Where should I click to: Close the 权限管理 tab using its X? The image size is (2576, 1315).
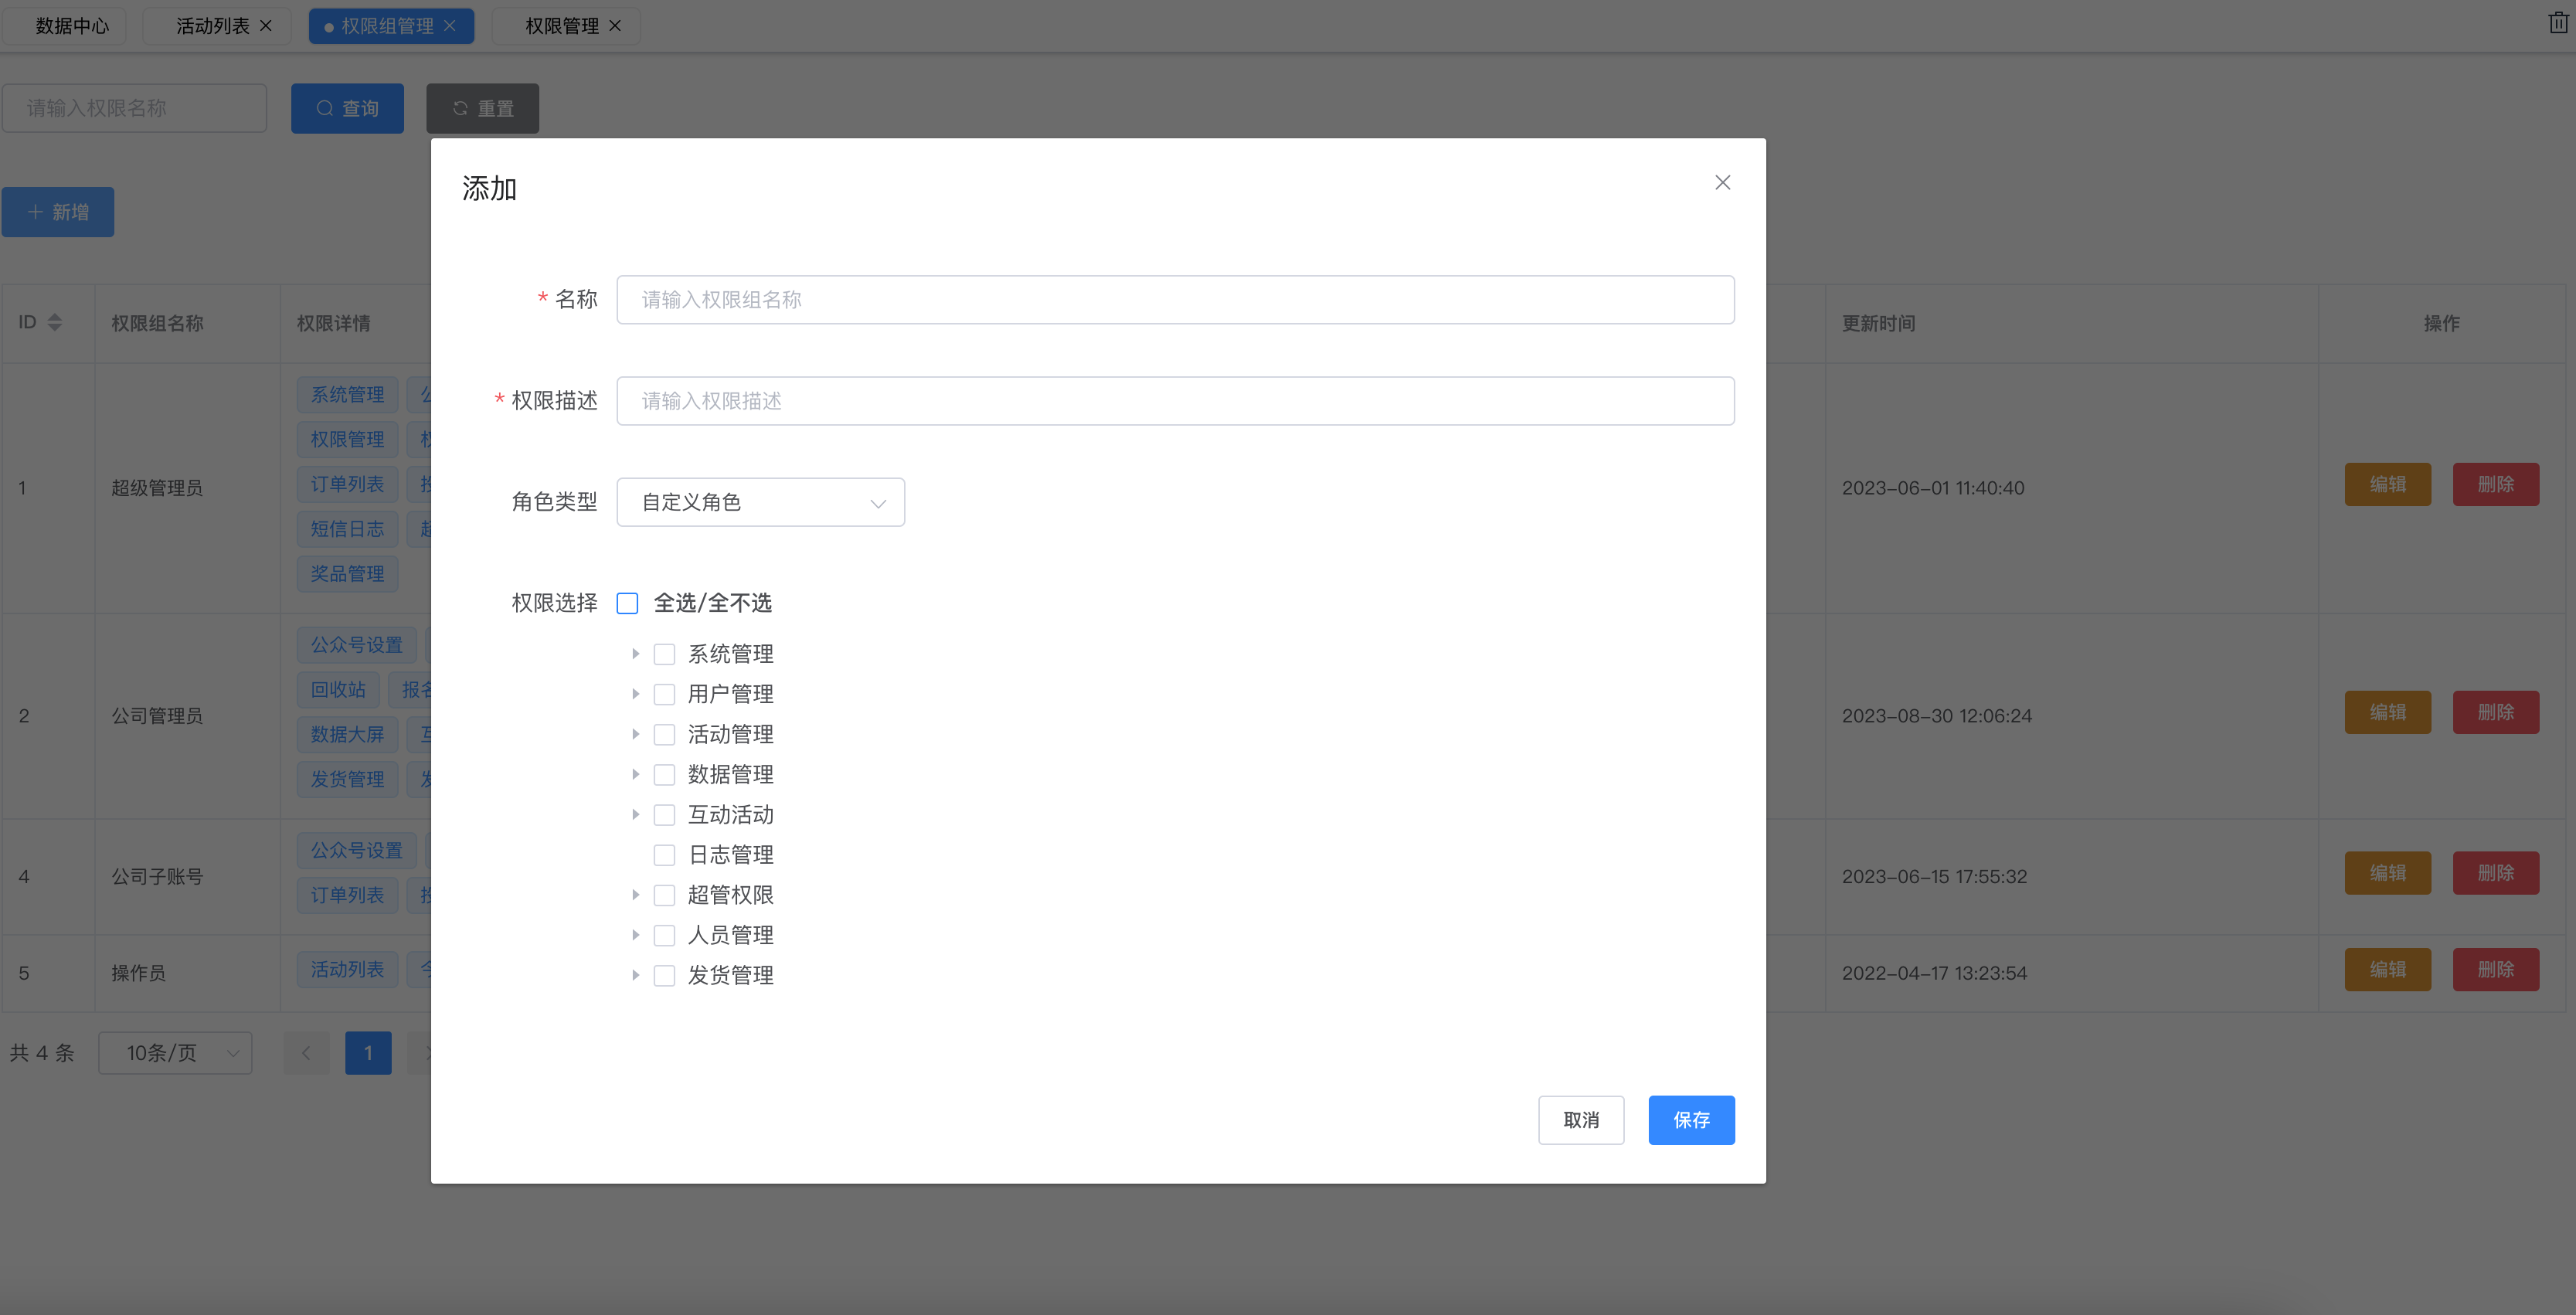pyautogui.click(x=615, y=26)
